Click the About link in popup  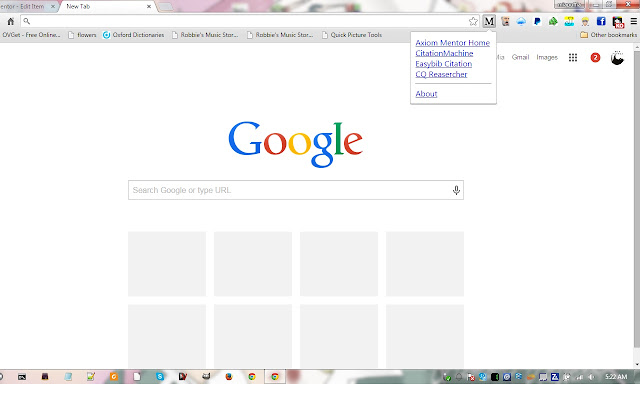point(426,94)
